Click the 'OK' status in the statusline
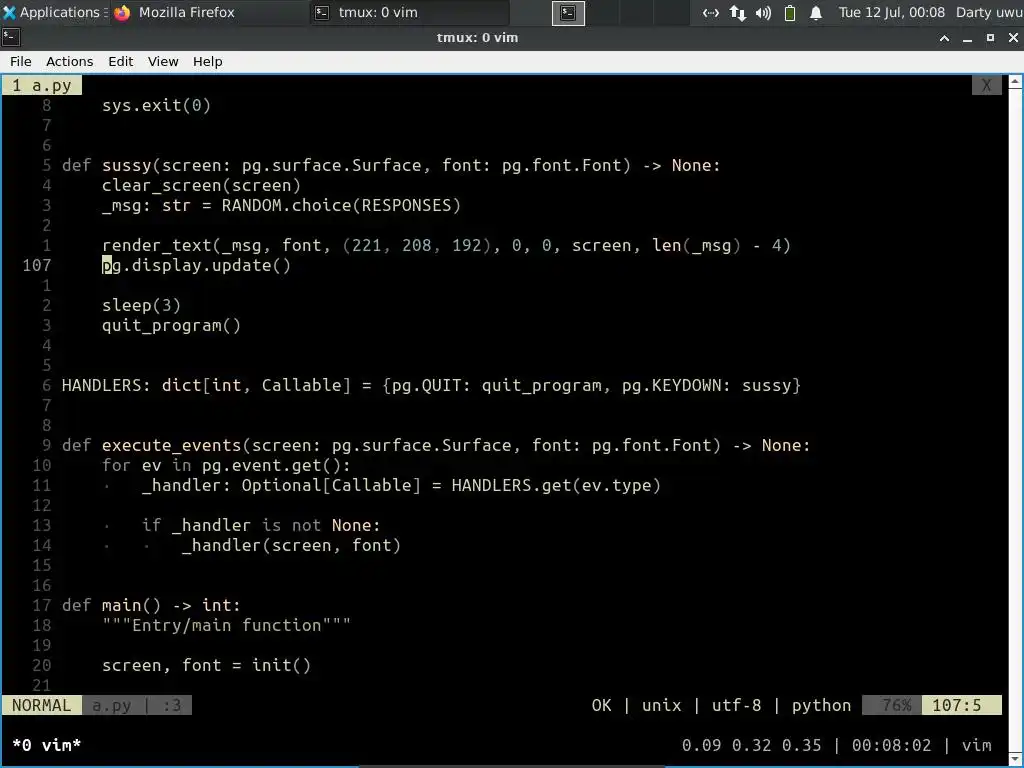1024x768 pixels. tap(601, 705)
